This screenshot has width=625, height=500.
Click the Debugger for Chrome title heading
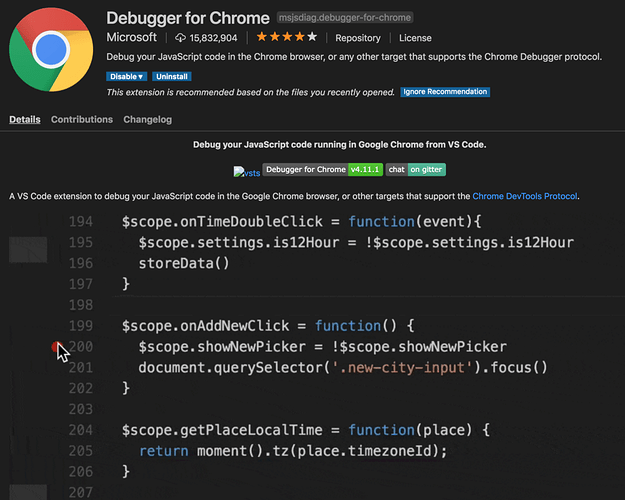coord(188,18)
